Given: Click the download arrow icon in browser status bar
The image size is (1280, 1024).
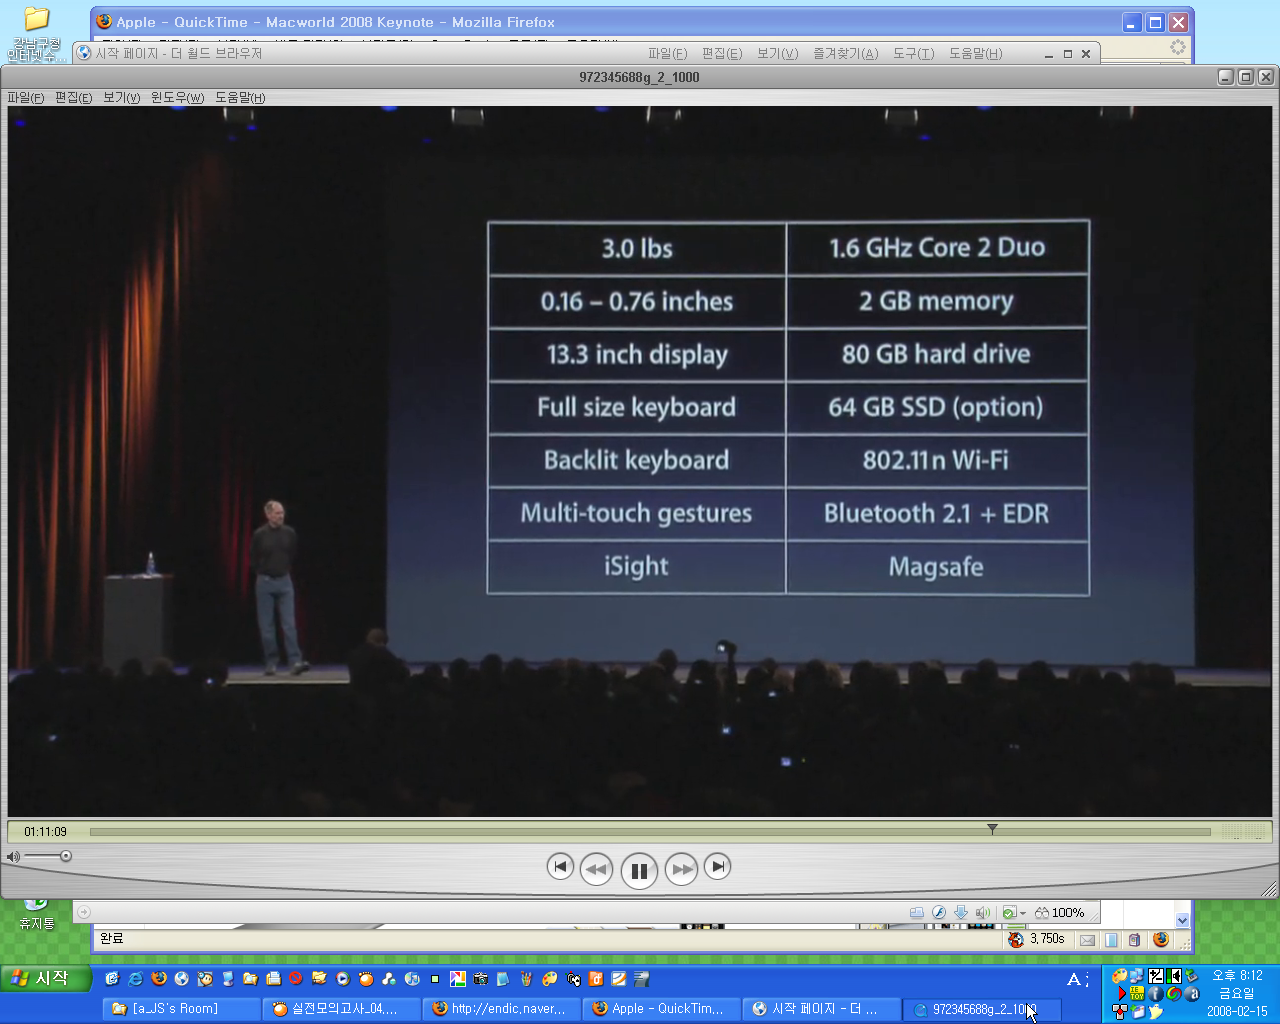Looking at the screenshot, I should tap(961, 912).
